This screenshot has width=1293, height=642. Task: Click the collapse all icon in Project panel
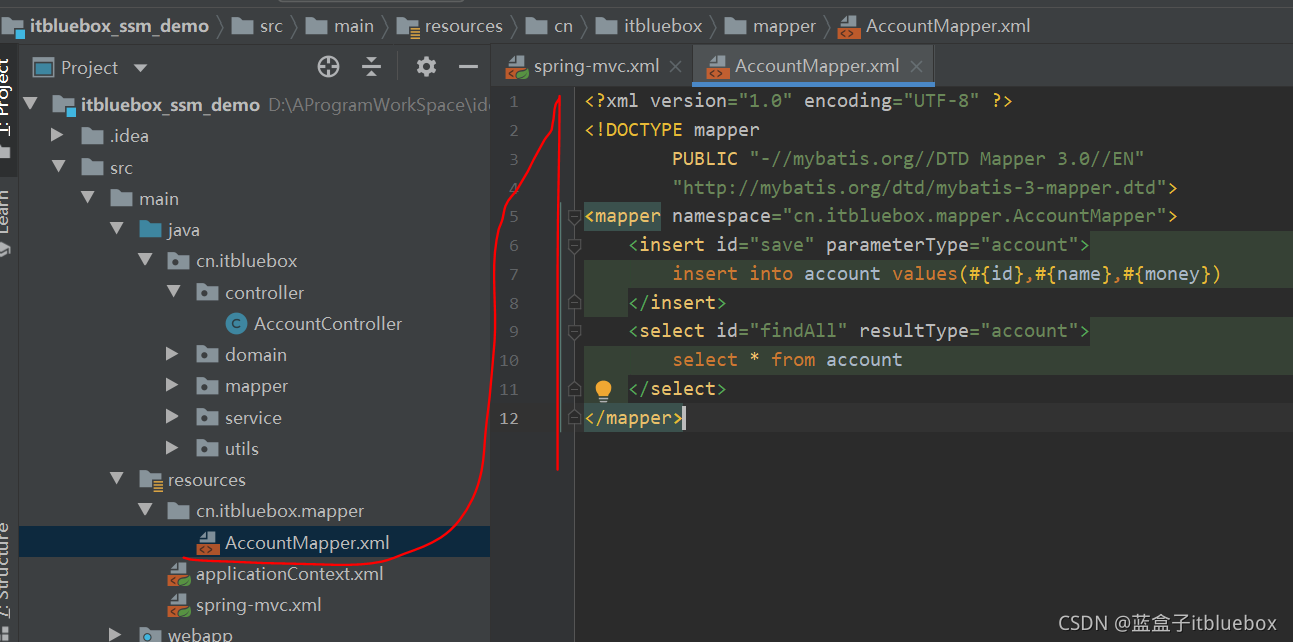coord(372,67)
